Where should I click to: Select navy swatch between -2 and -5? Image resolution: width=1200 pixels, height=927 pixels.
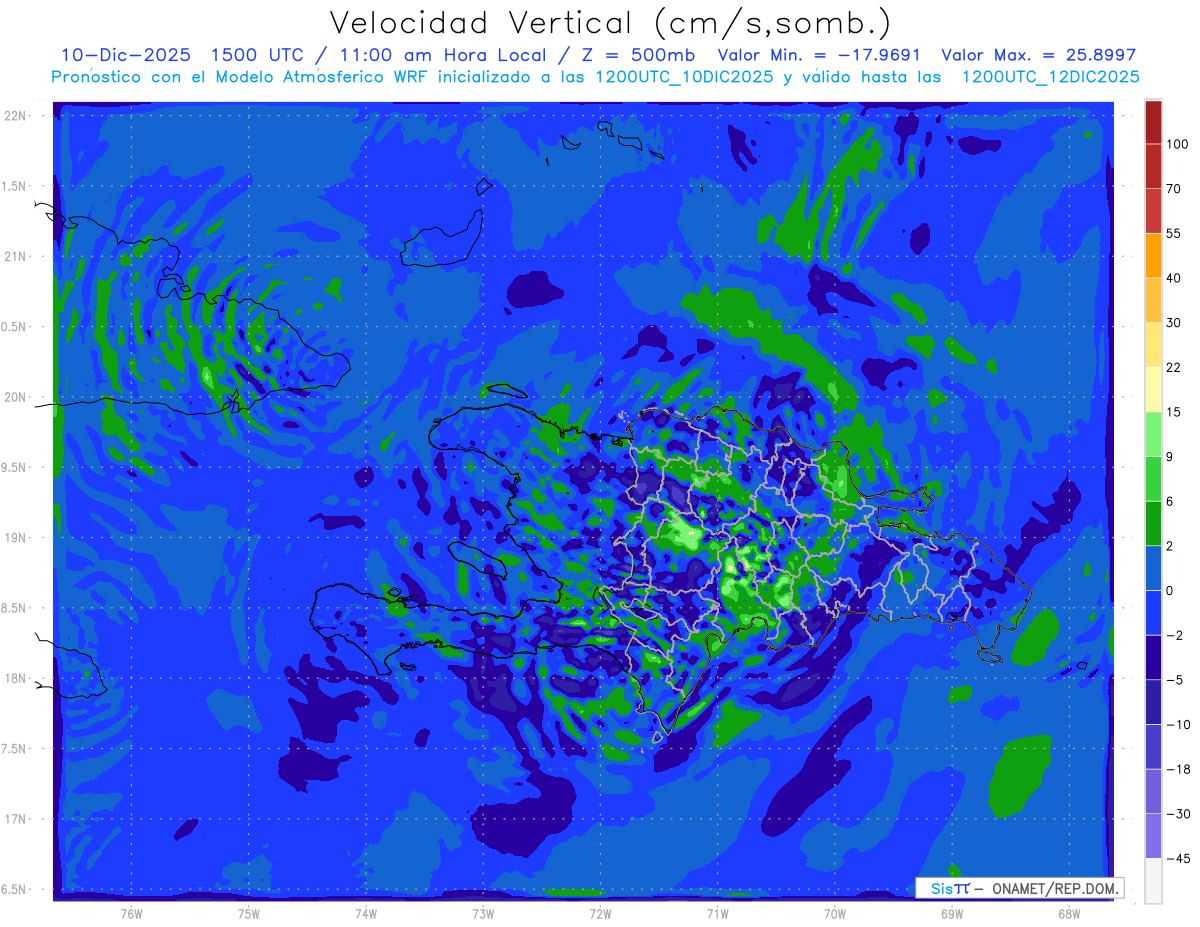pos(1153,658)
